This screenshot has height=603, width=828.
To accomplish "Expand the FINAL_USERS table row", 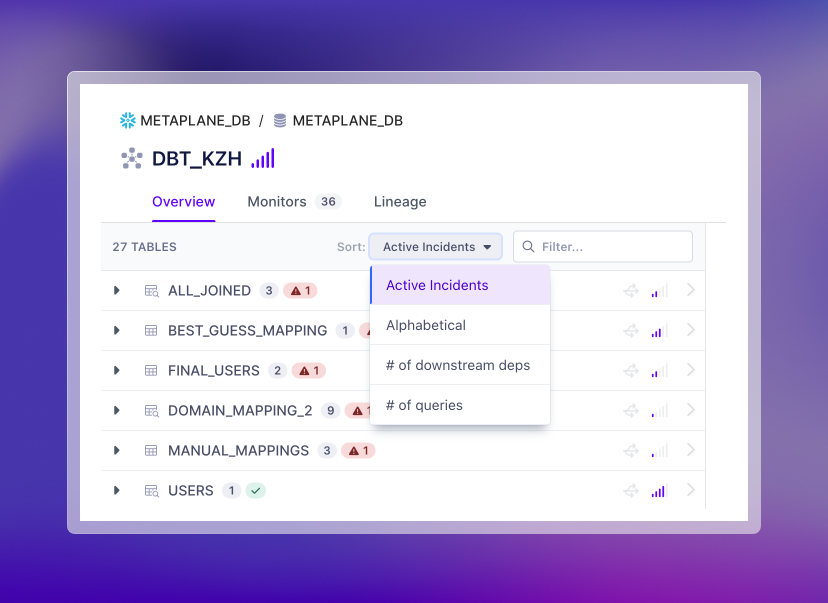I will [117, 371].
